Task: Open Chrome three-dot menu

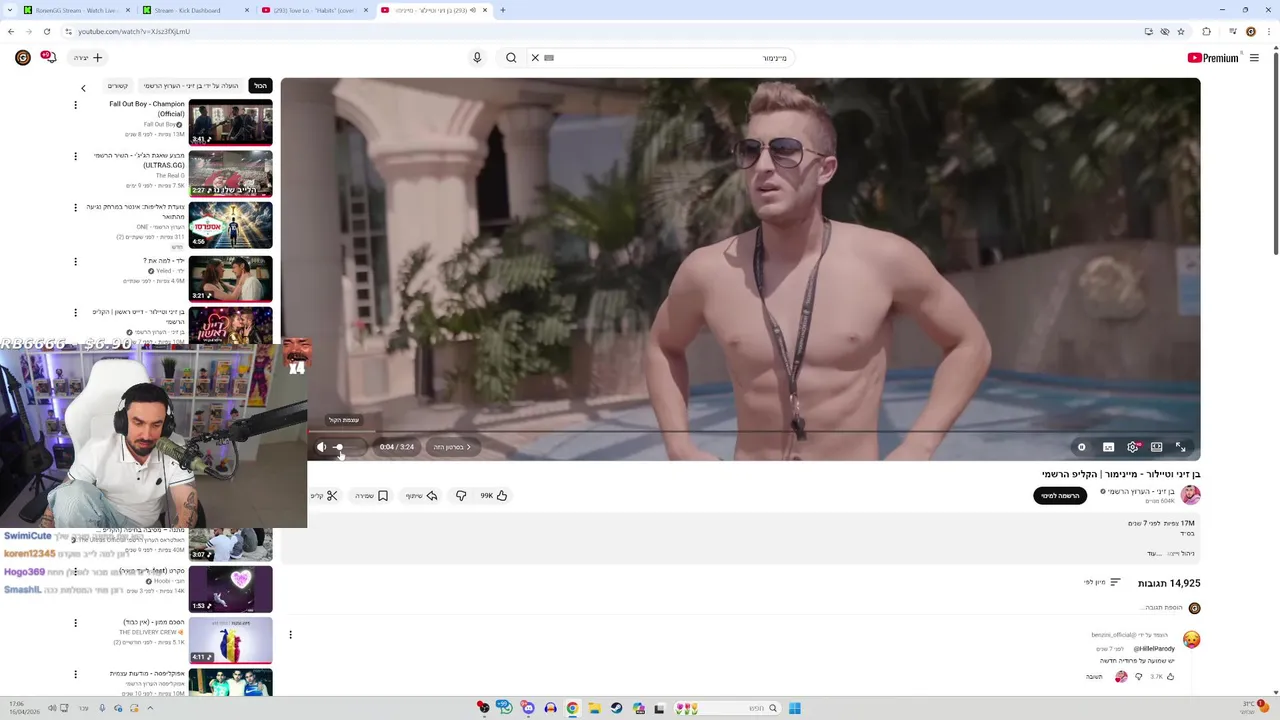Action: click(1268, 31)
